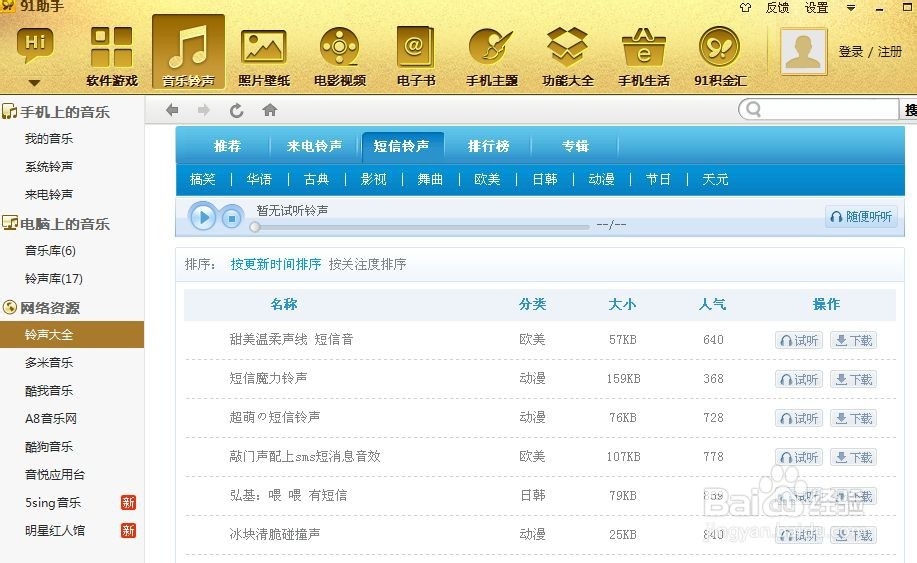917x563 pixels.
Task: Click the playback progress slider handle
Action: pos(255,227)
